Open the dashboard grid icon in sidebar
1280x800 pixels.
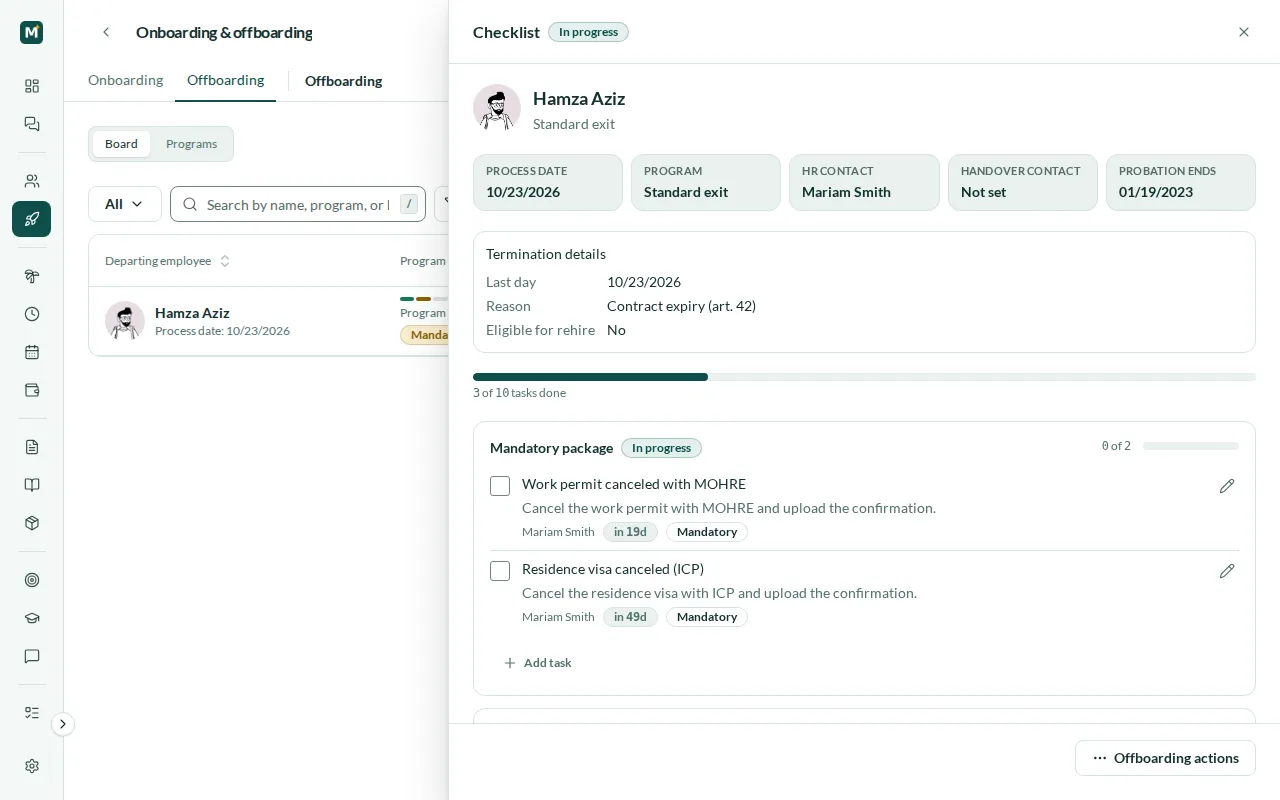(32, 86)
